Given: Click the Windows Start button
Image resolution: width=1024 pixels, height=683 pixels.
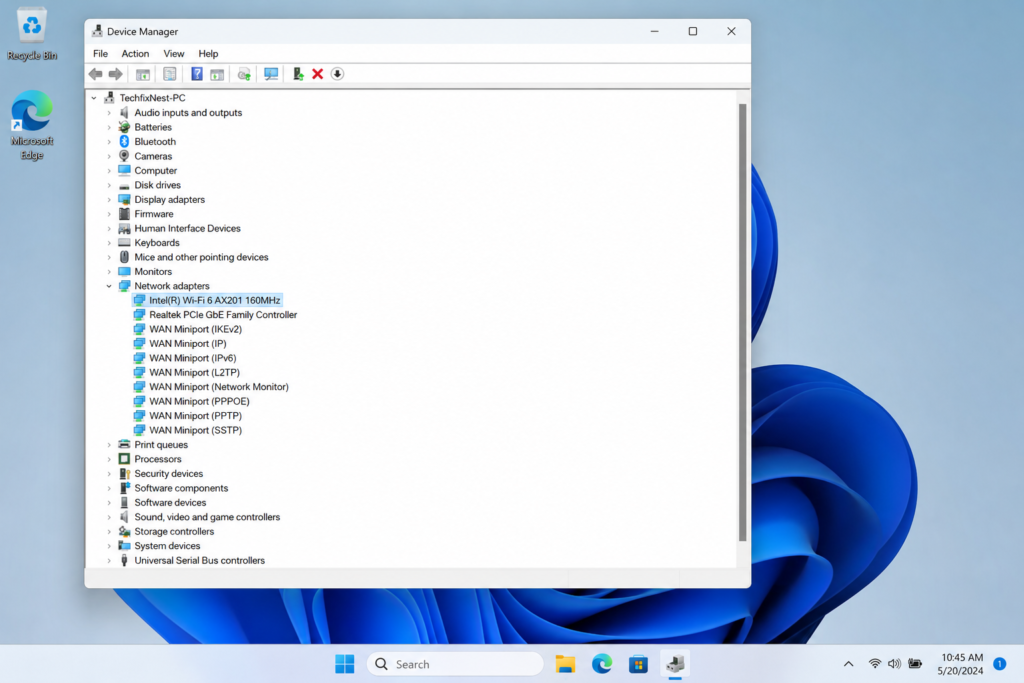Looking at the screenshot, I should 345,664.
